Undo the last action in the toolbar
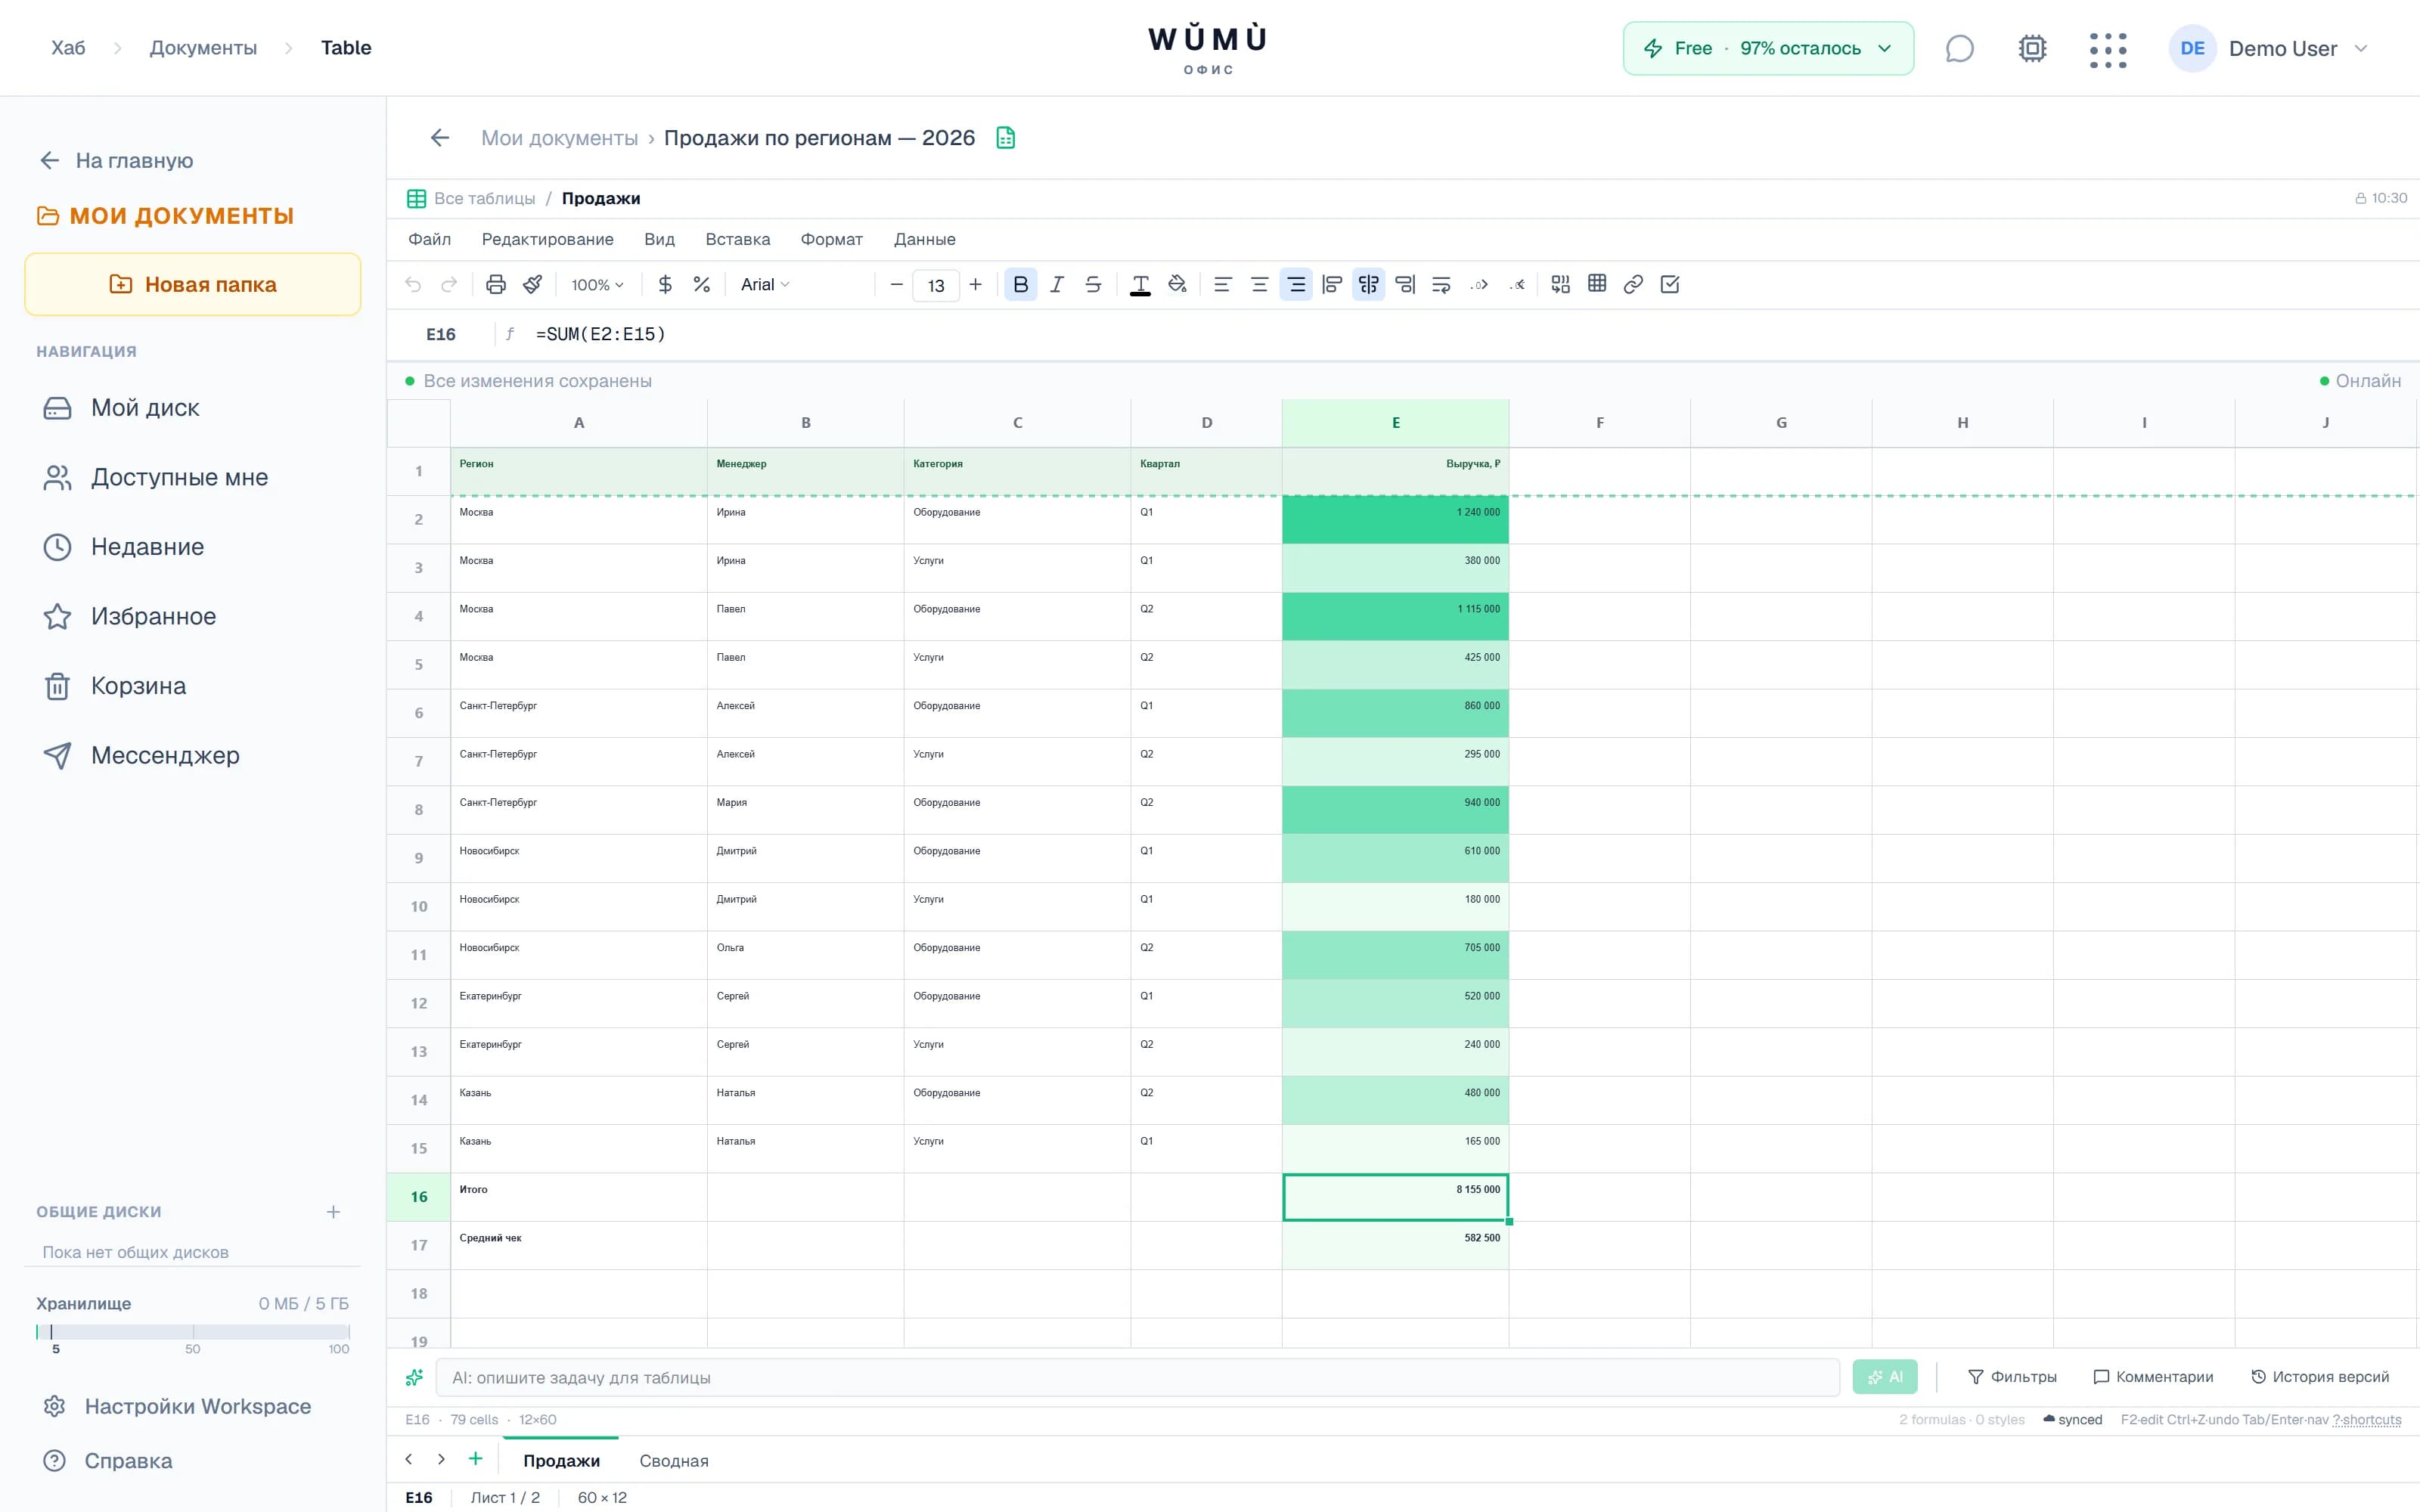This screenshot has width=2420, height=1512. tap(413, 285)
